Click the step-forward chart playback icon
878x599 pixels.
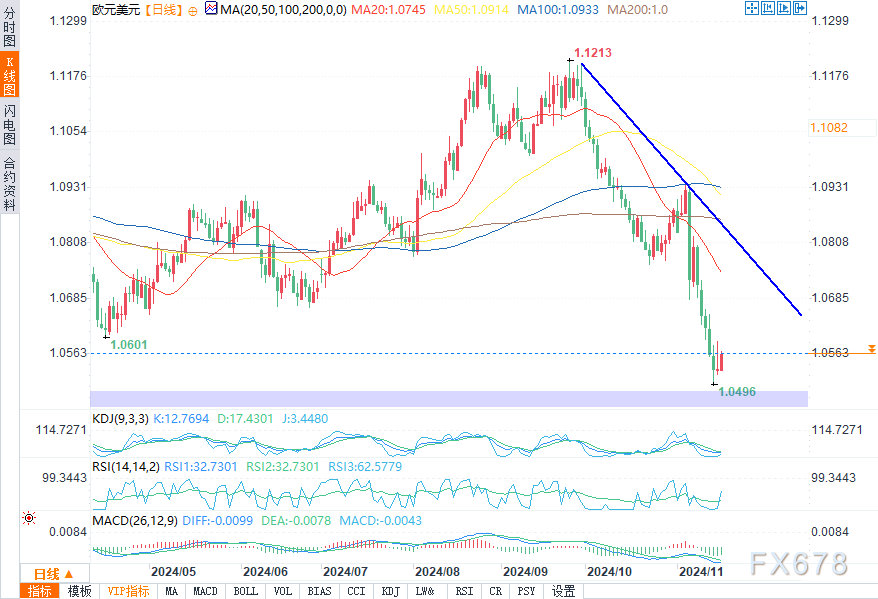(x=784, y=8)
